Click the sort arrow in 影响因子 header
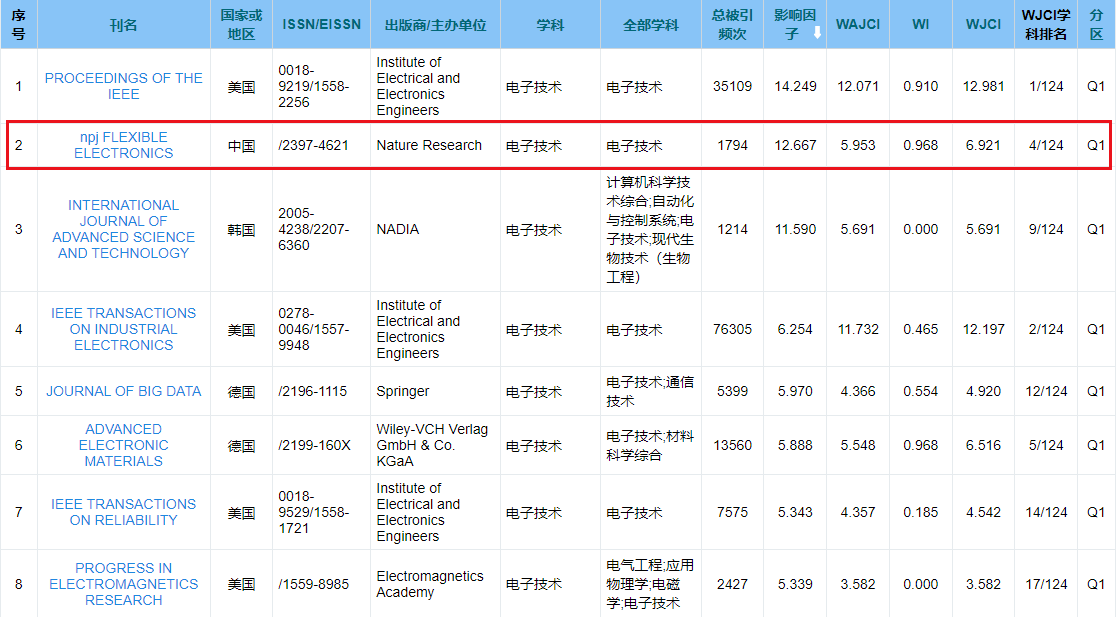The image size is (1116, 617). point(817,33)
